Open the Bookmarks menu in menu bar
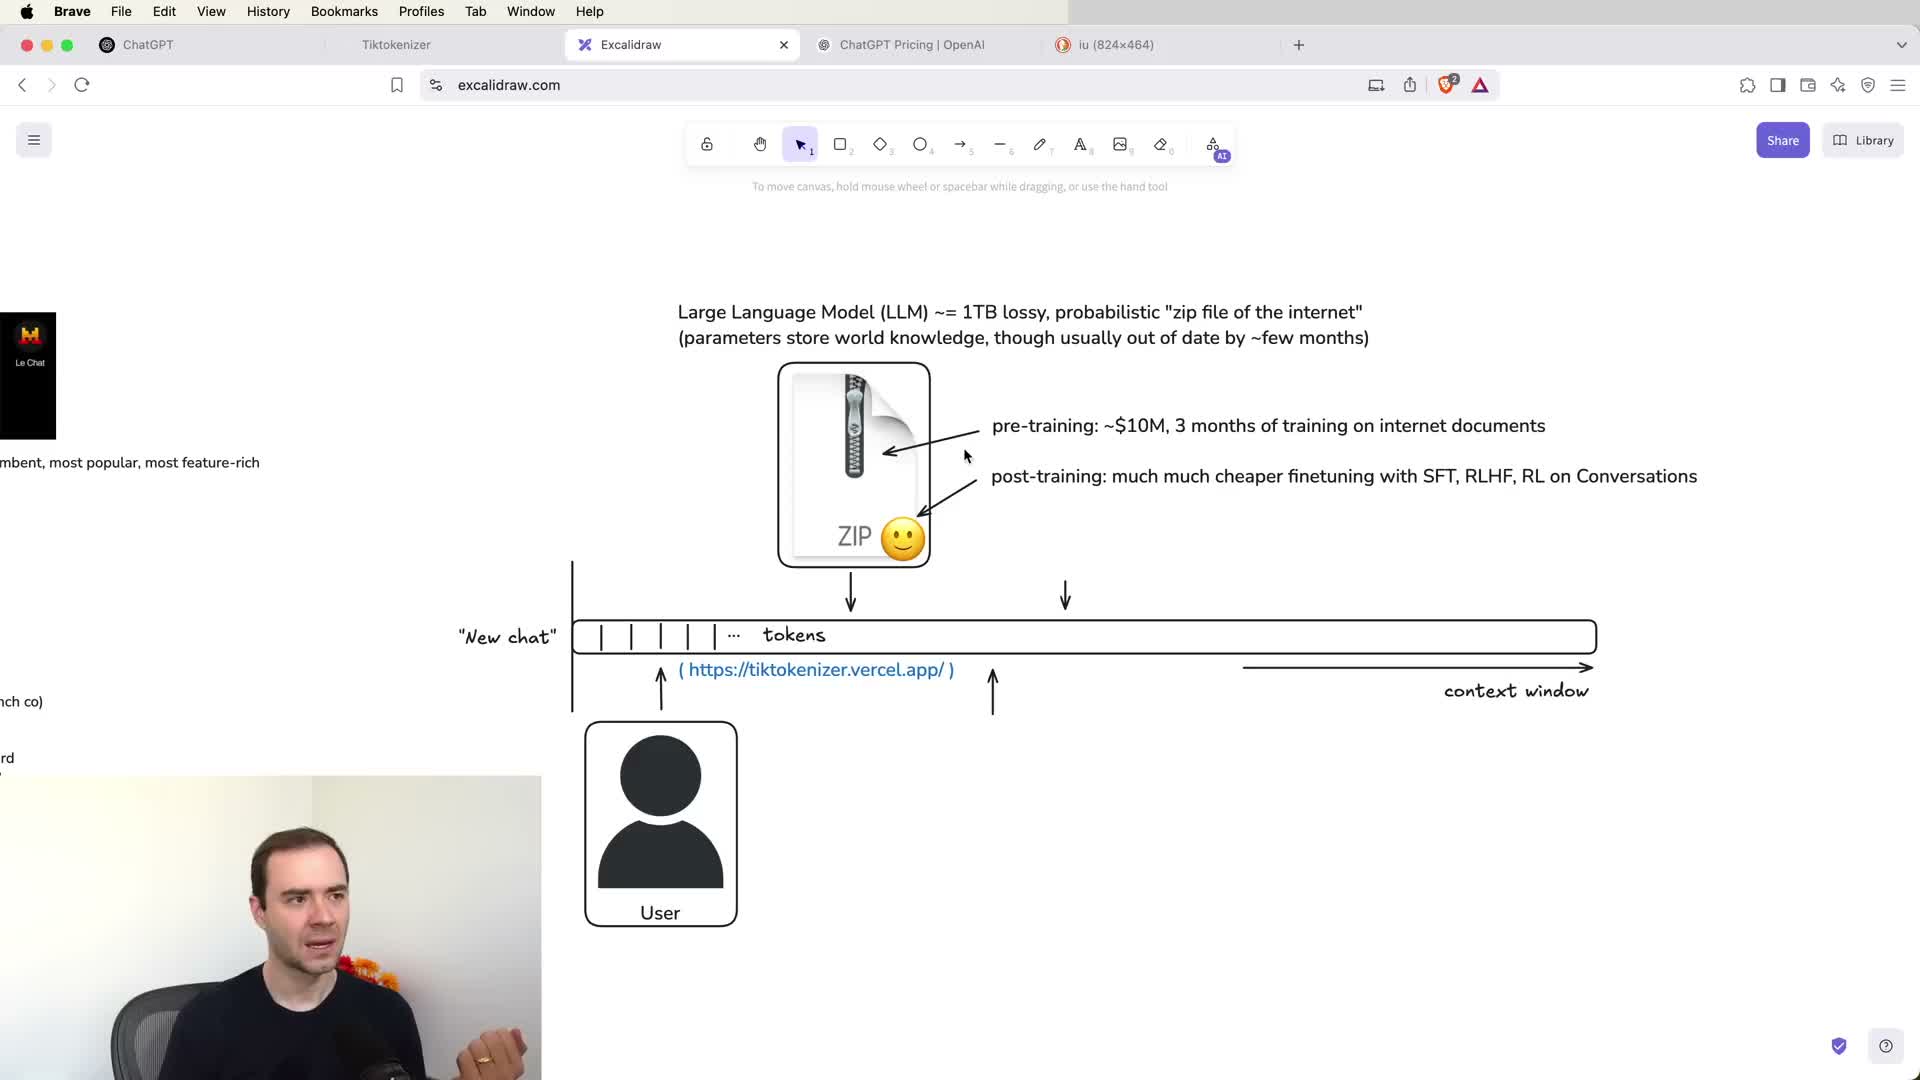The width and height of the screenshot is (1920, 1080). [x=344, y=11]
